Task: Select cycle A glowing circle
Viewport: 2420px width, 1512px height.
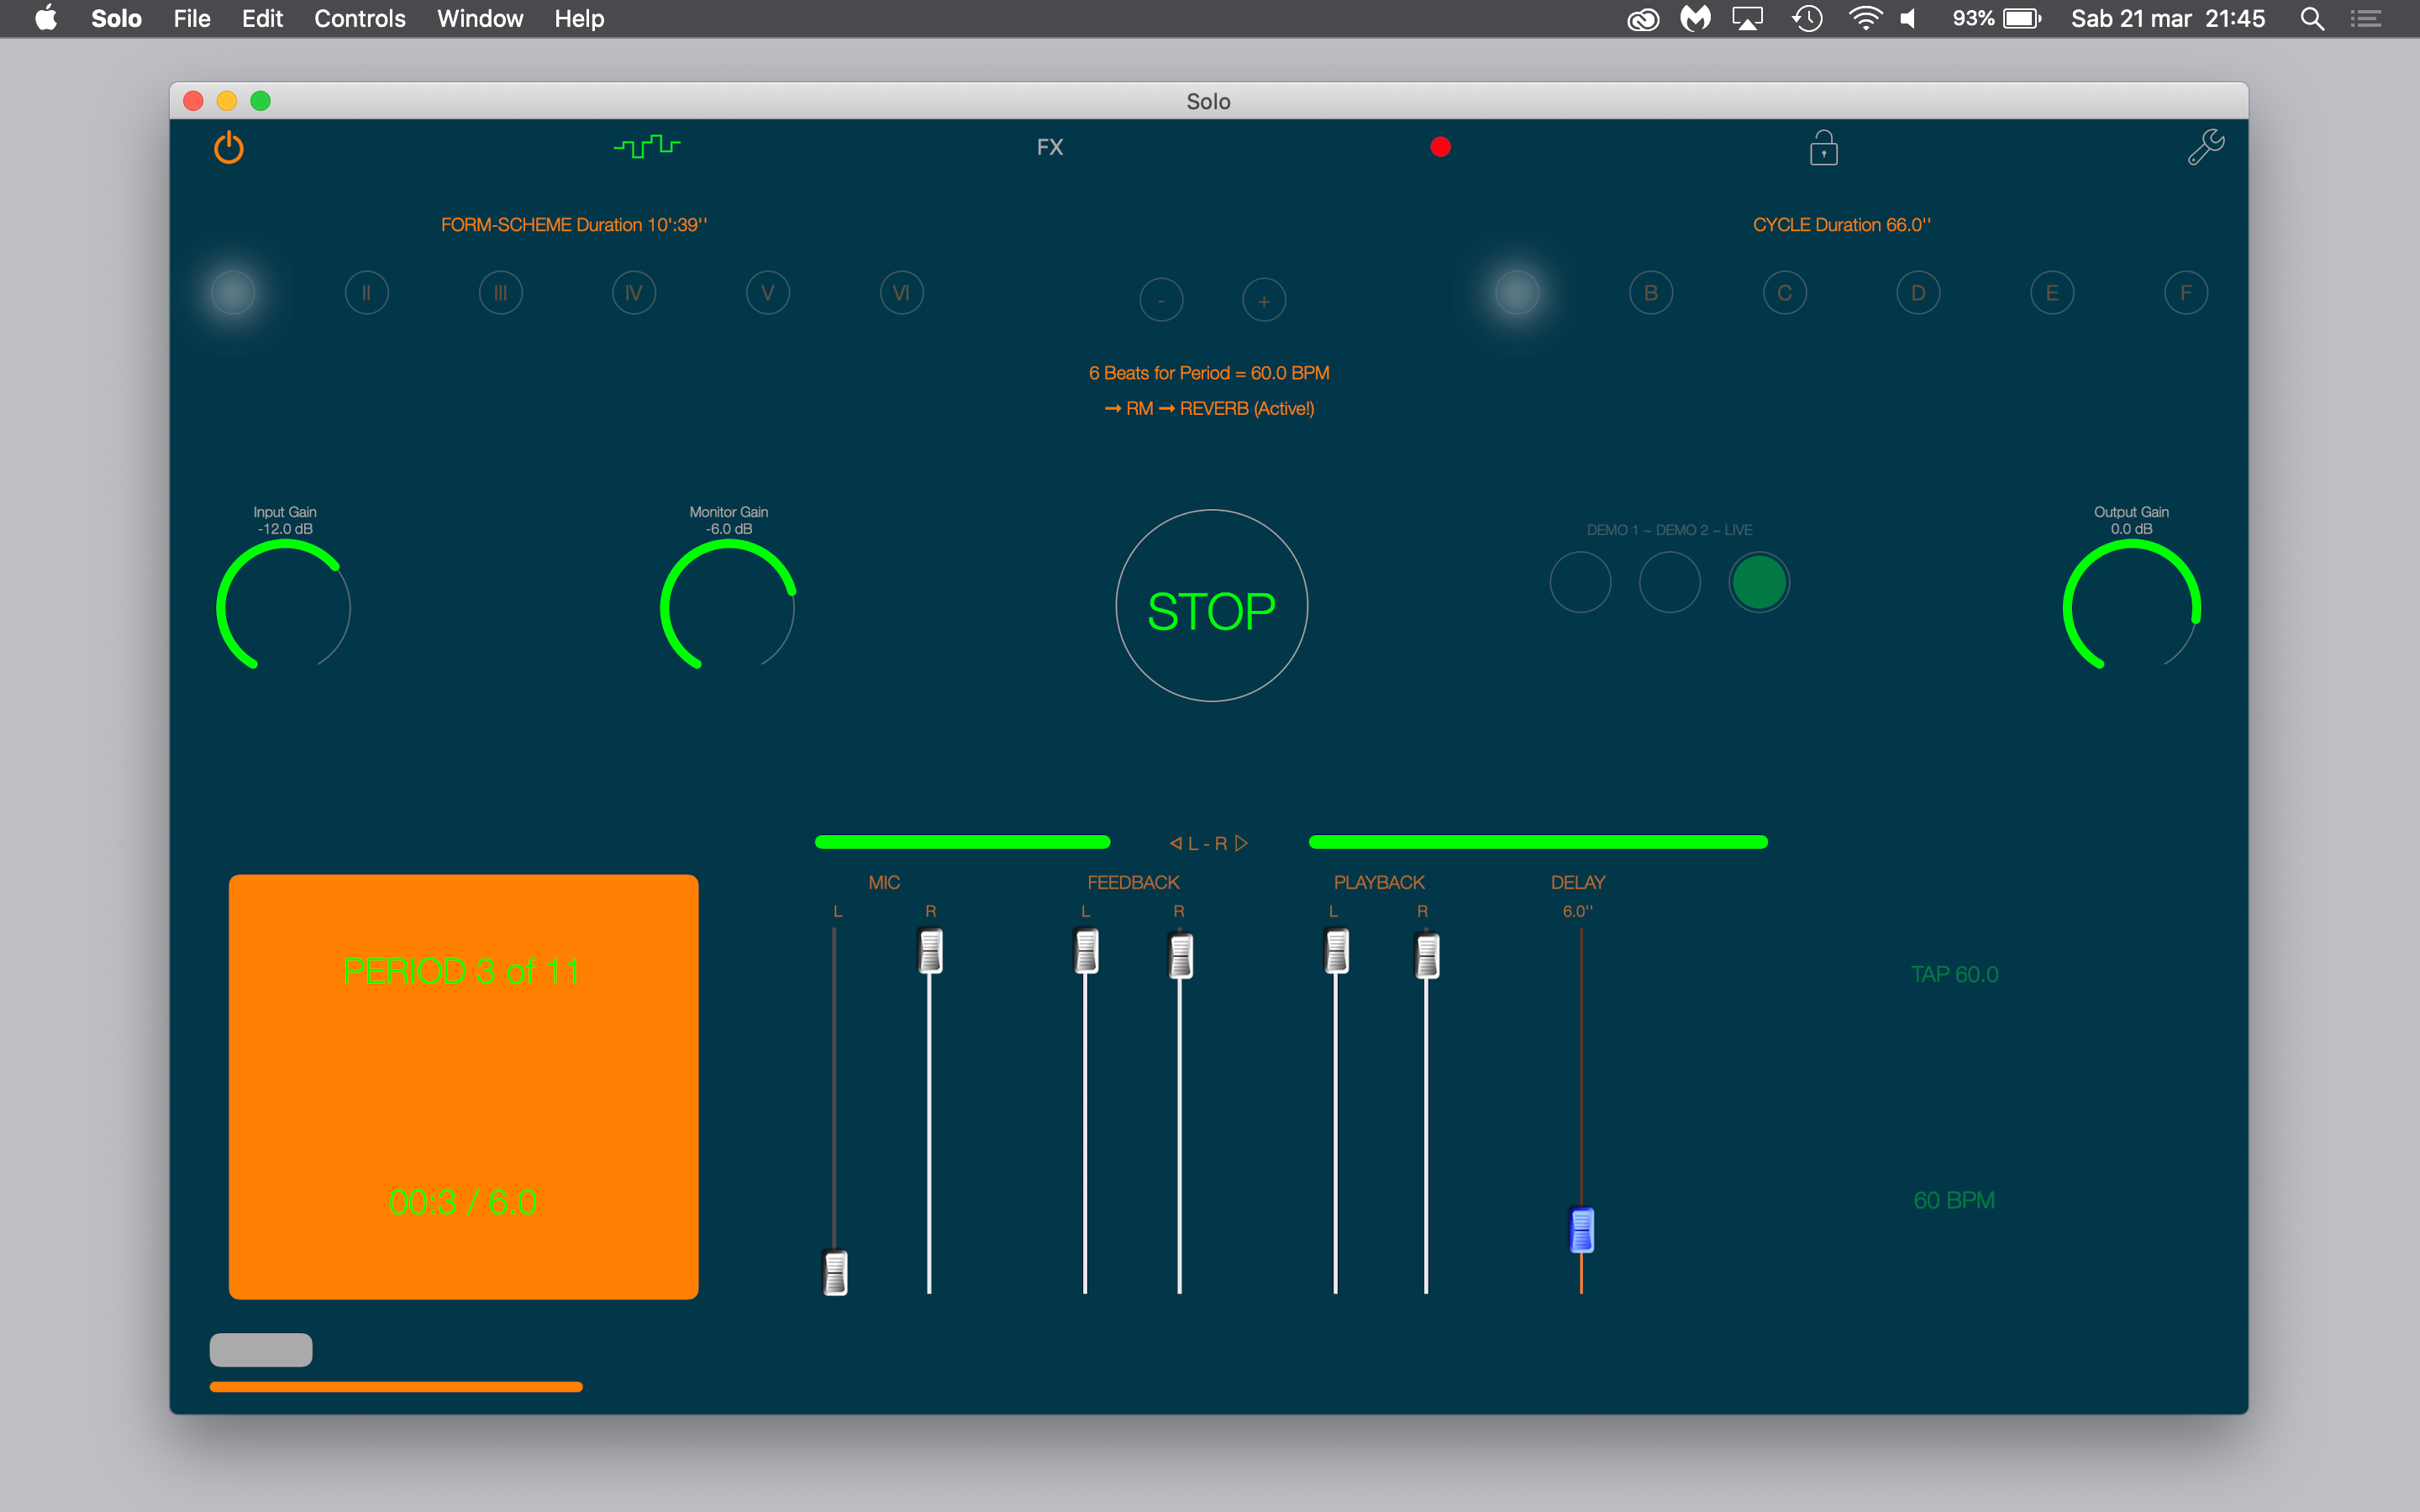Action: click(1517, 293)
